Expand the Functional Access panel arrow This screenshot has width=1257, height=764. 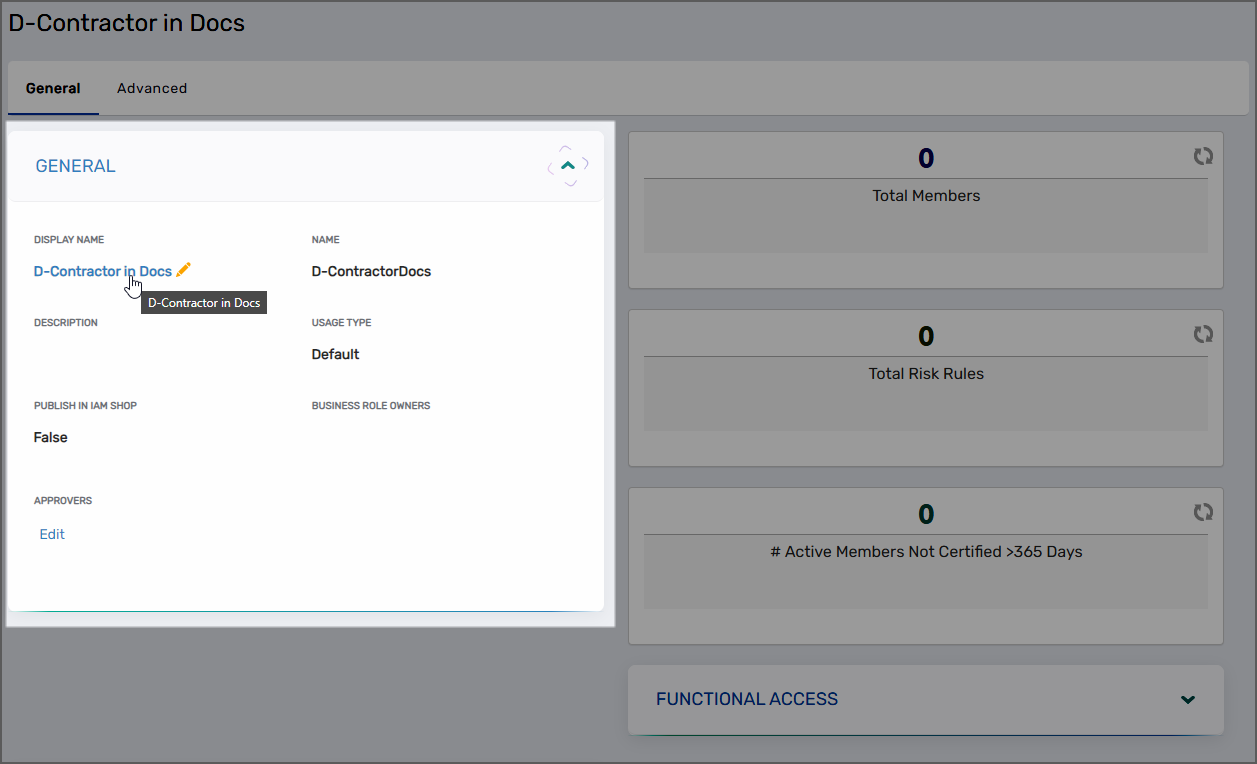[1187, 700]
